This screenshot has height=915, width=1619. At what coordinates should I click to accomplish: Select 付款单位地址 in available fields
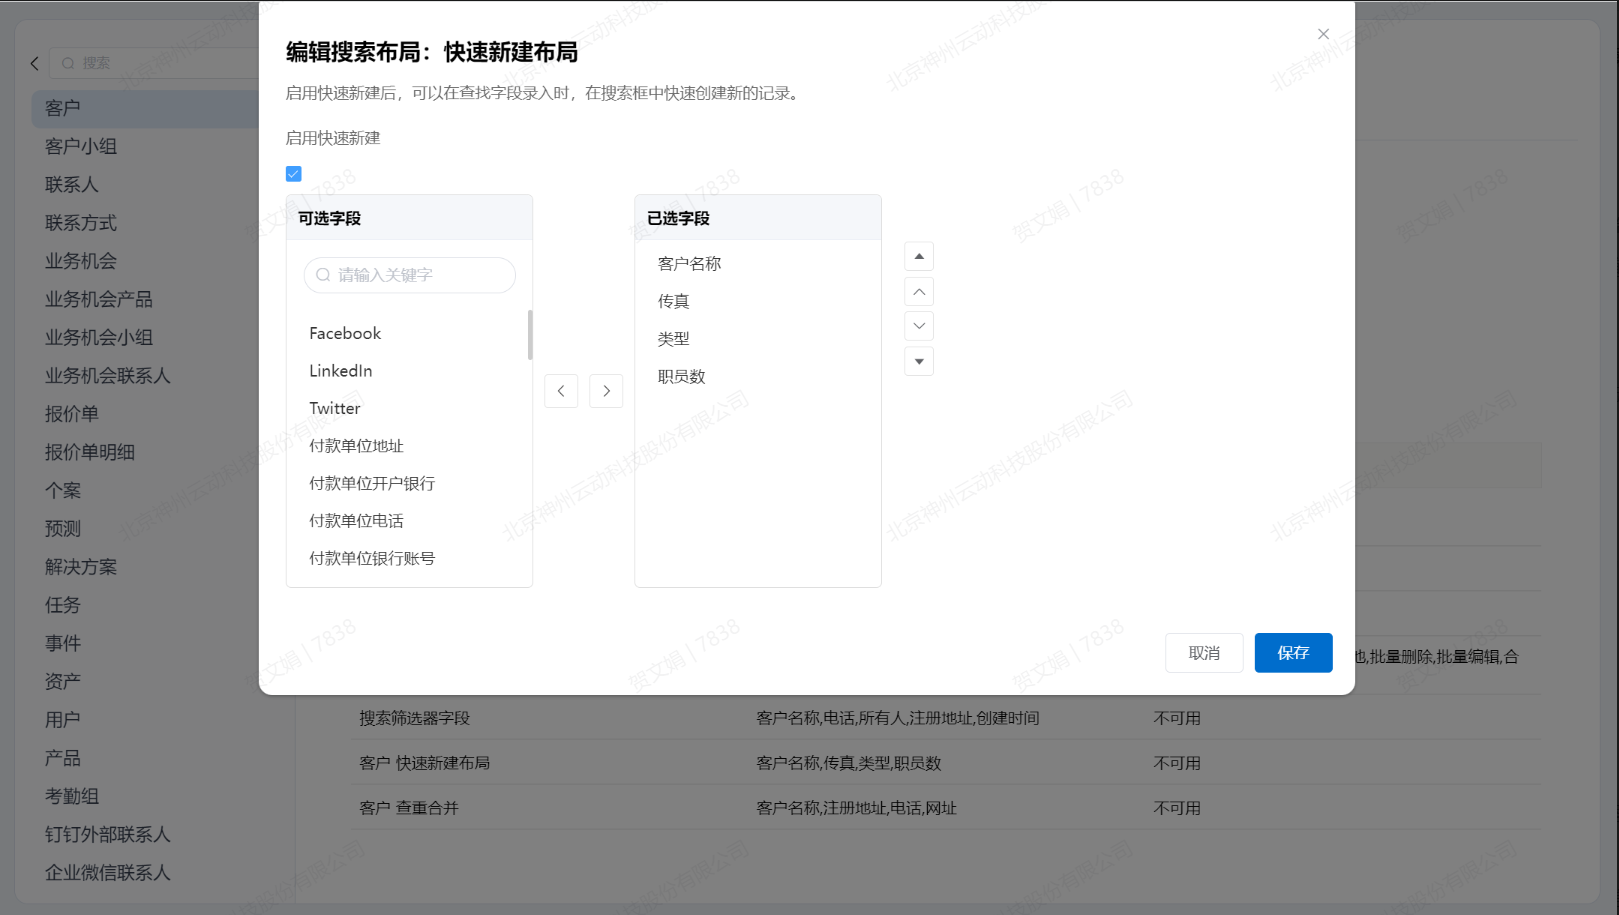click(356, 446)
